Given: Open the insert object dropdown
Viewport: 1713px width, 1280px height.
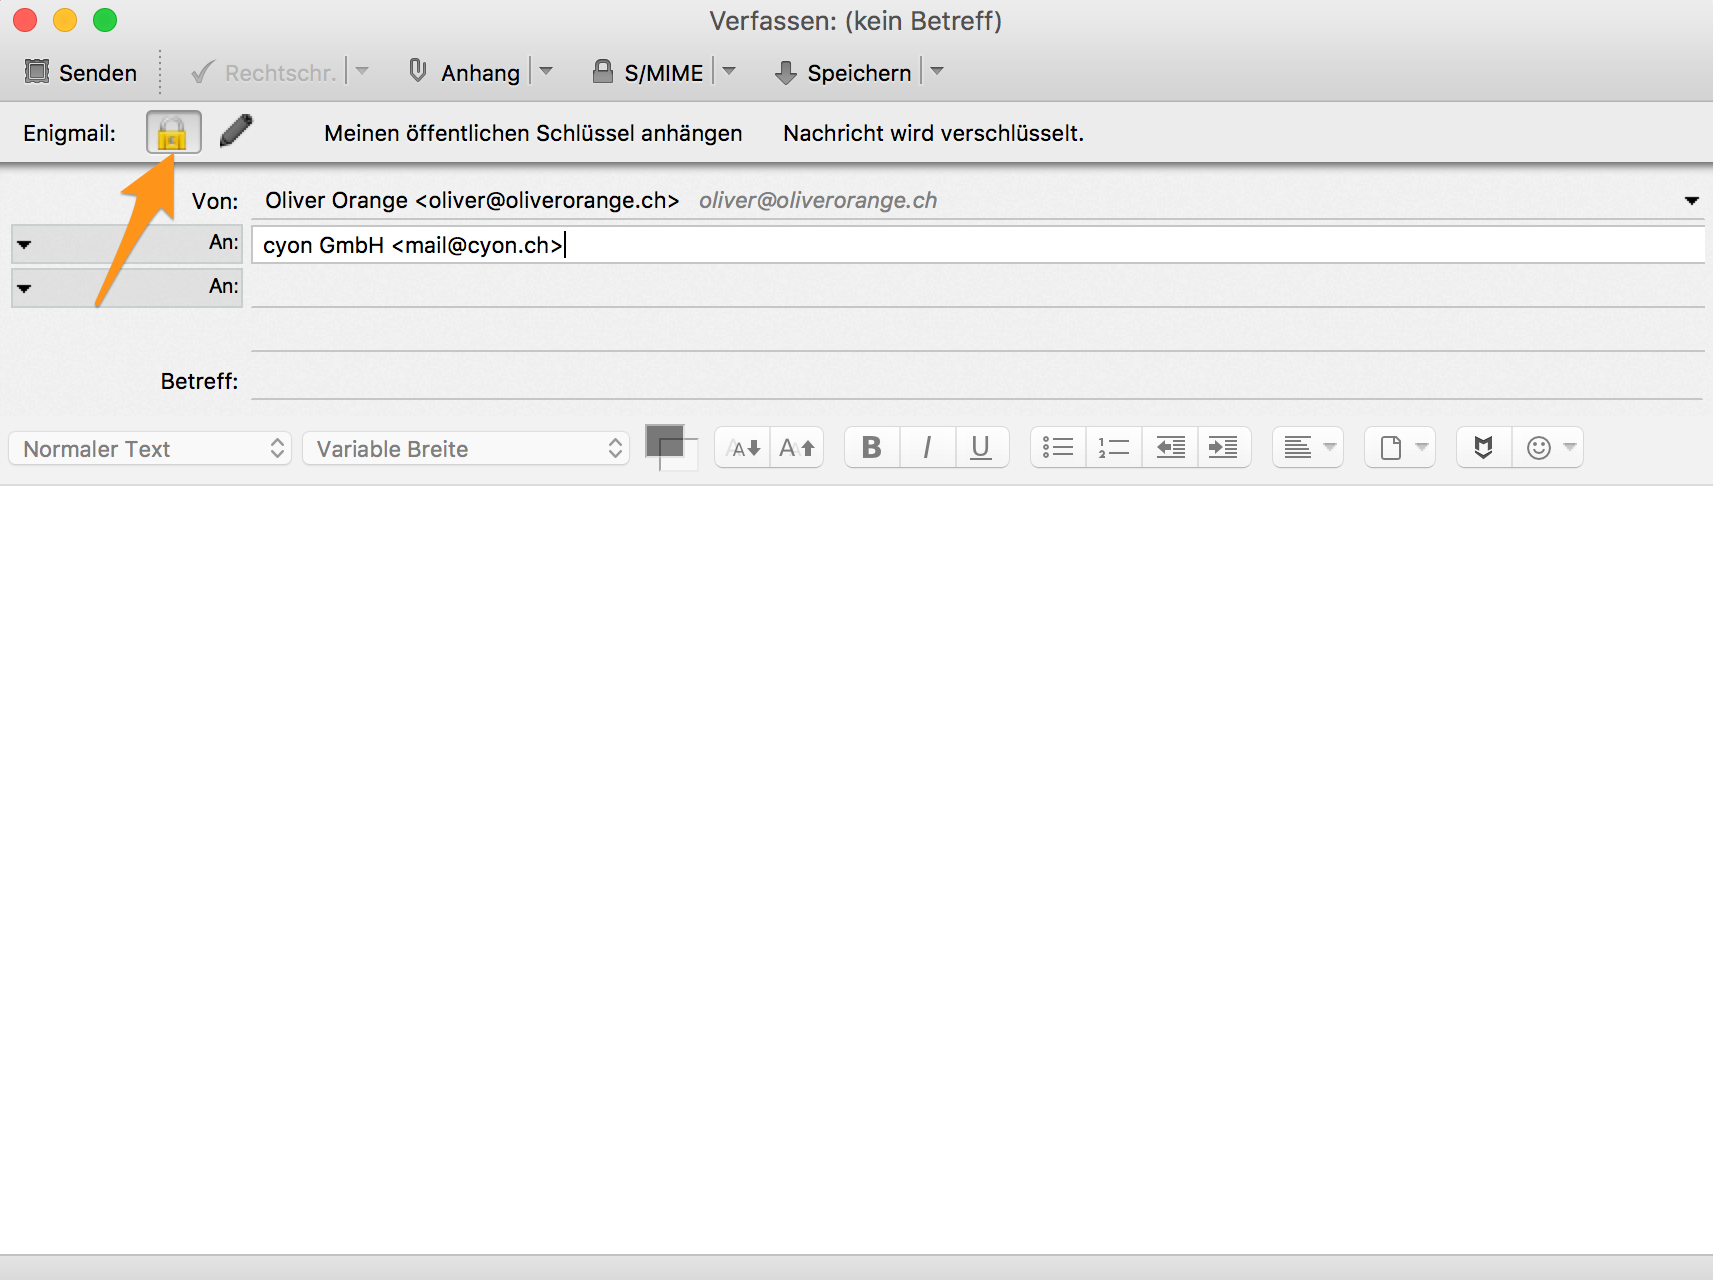Looking at the screenshot, I should coord(1401,447).
